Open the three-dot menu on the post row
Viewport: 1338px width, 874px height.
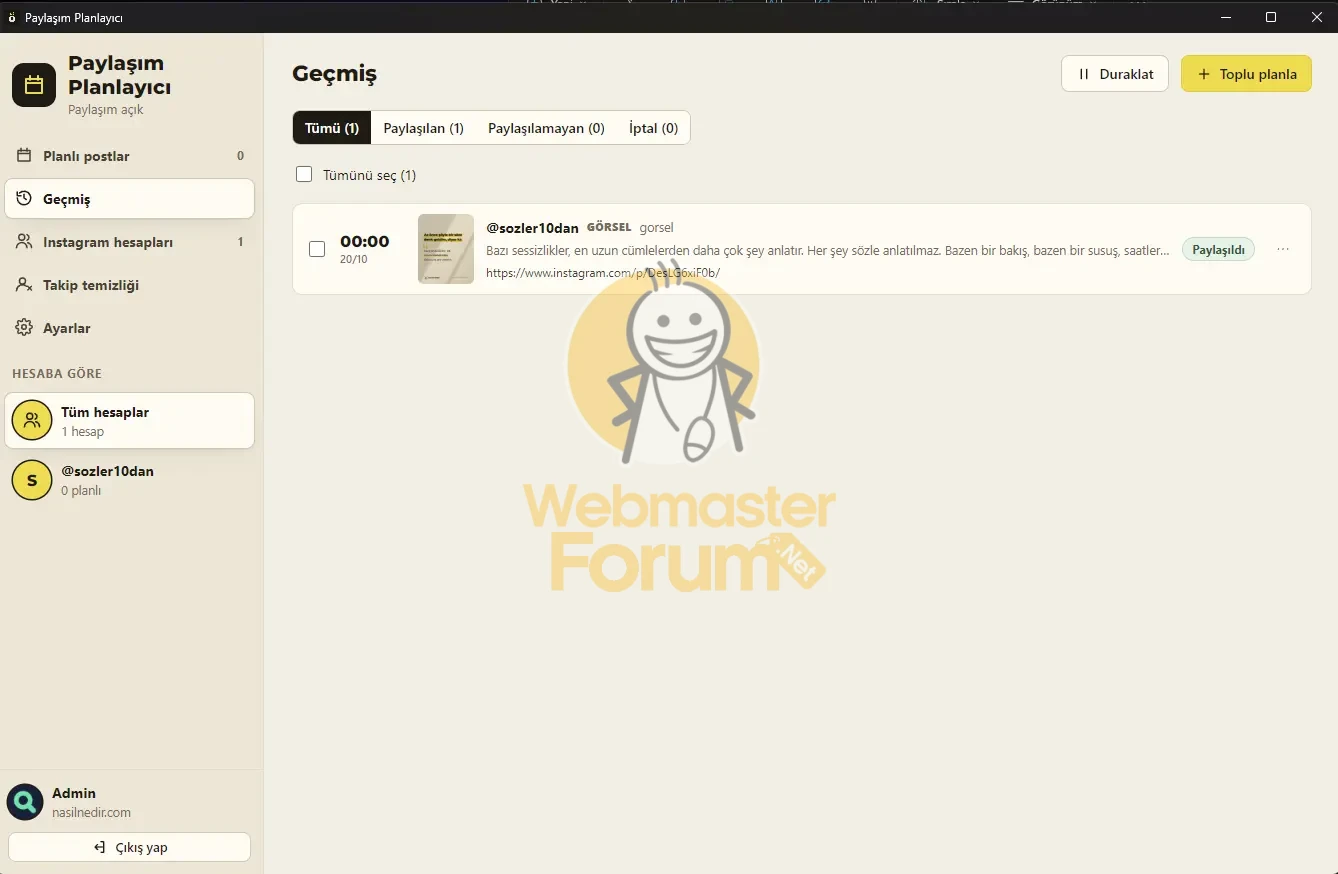pos(1283,249)
